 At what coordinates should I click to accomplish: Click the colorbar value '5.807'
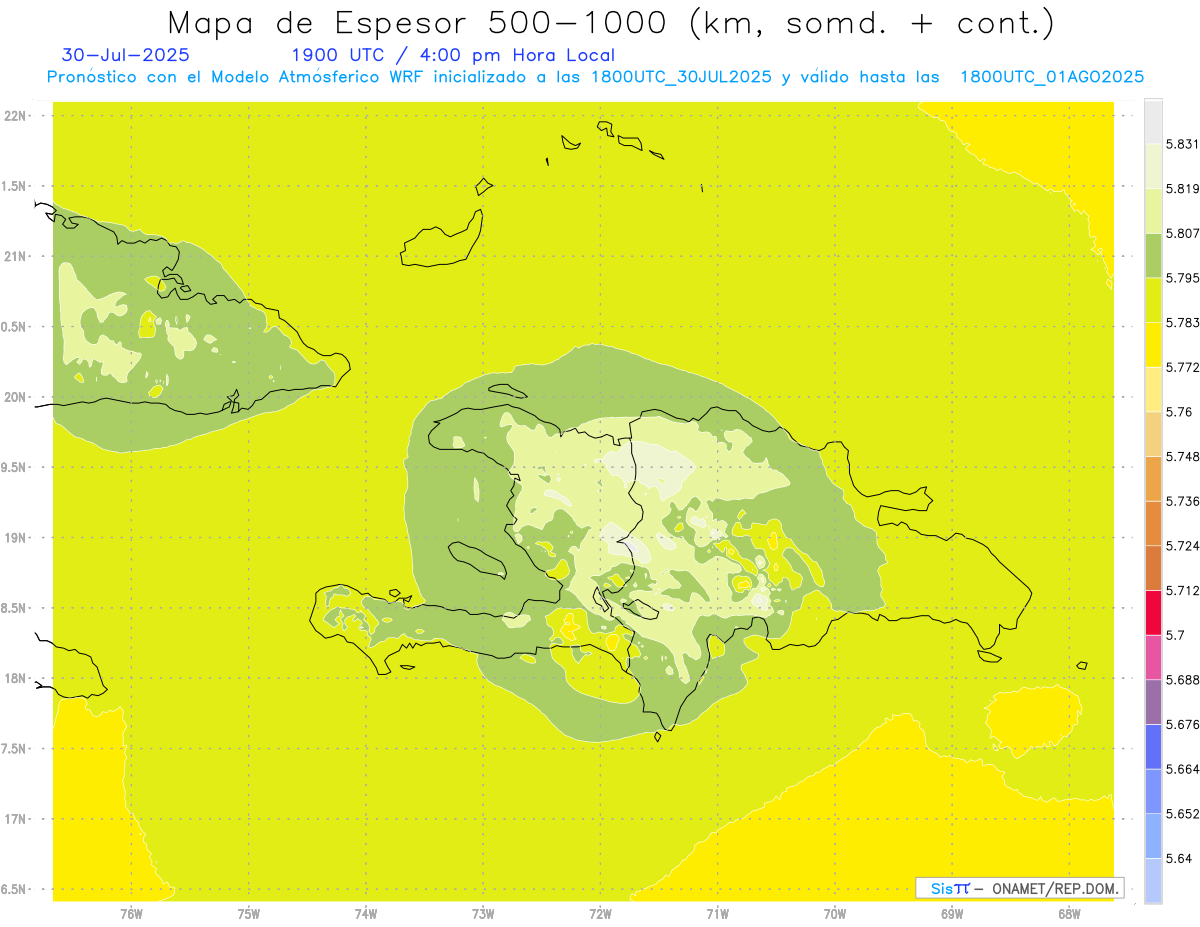(x=1182, y=233)
